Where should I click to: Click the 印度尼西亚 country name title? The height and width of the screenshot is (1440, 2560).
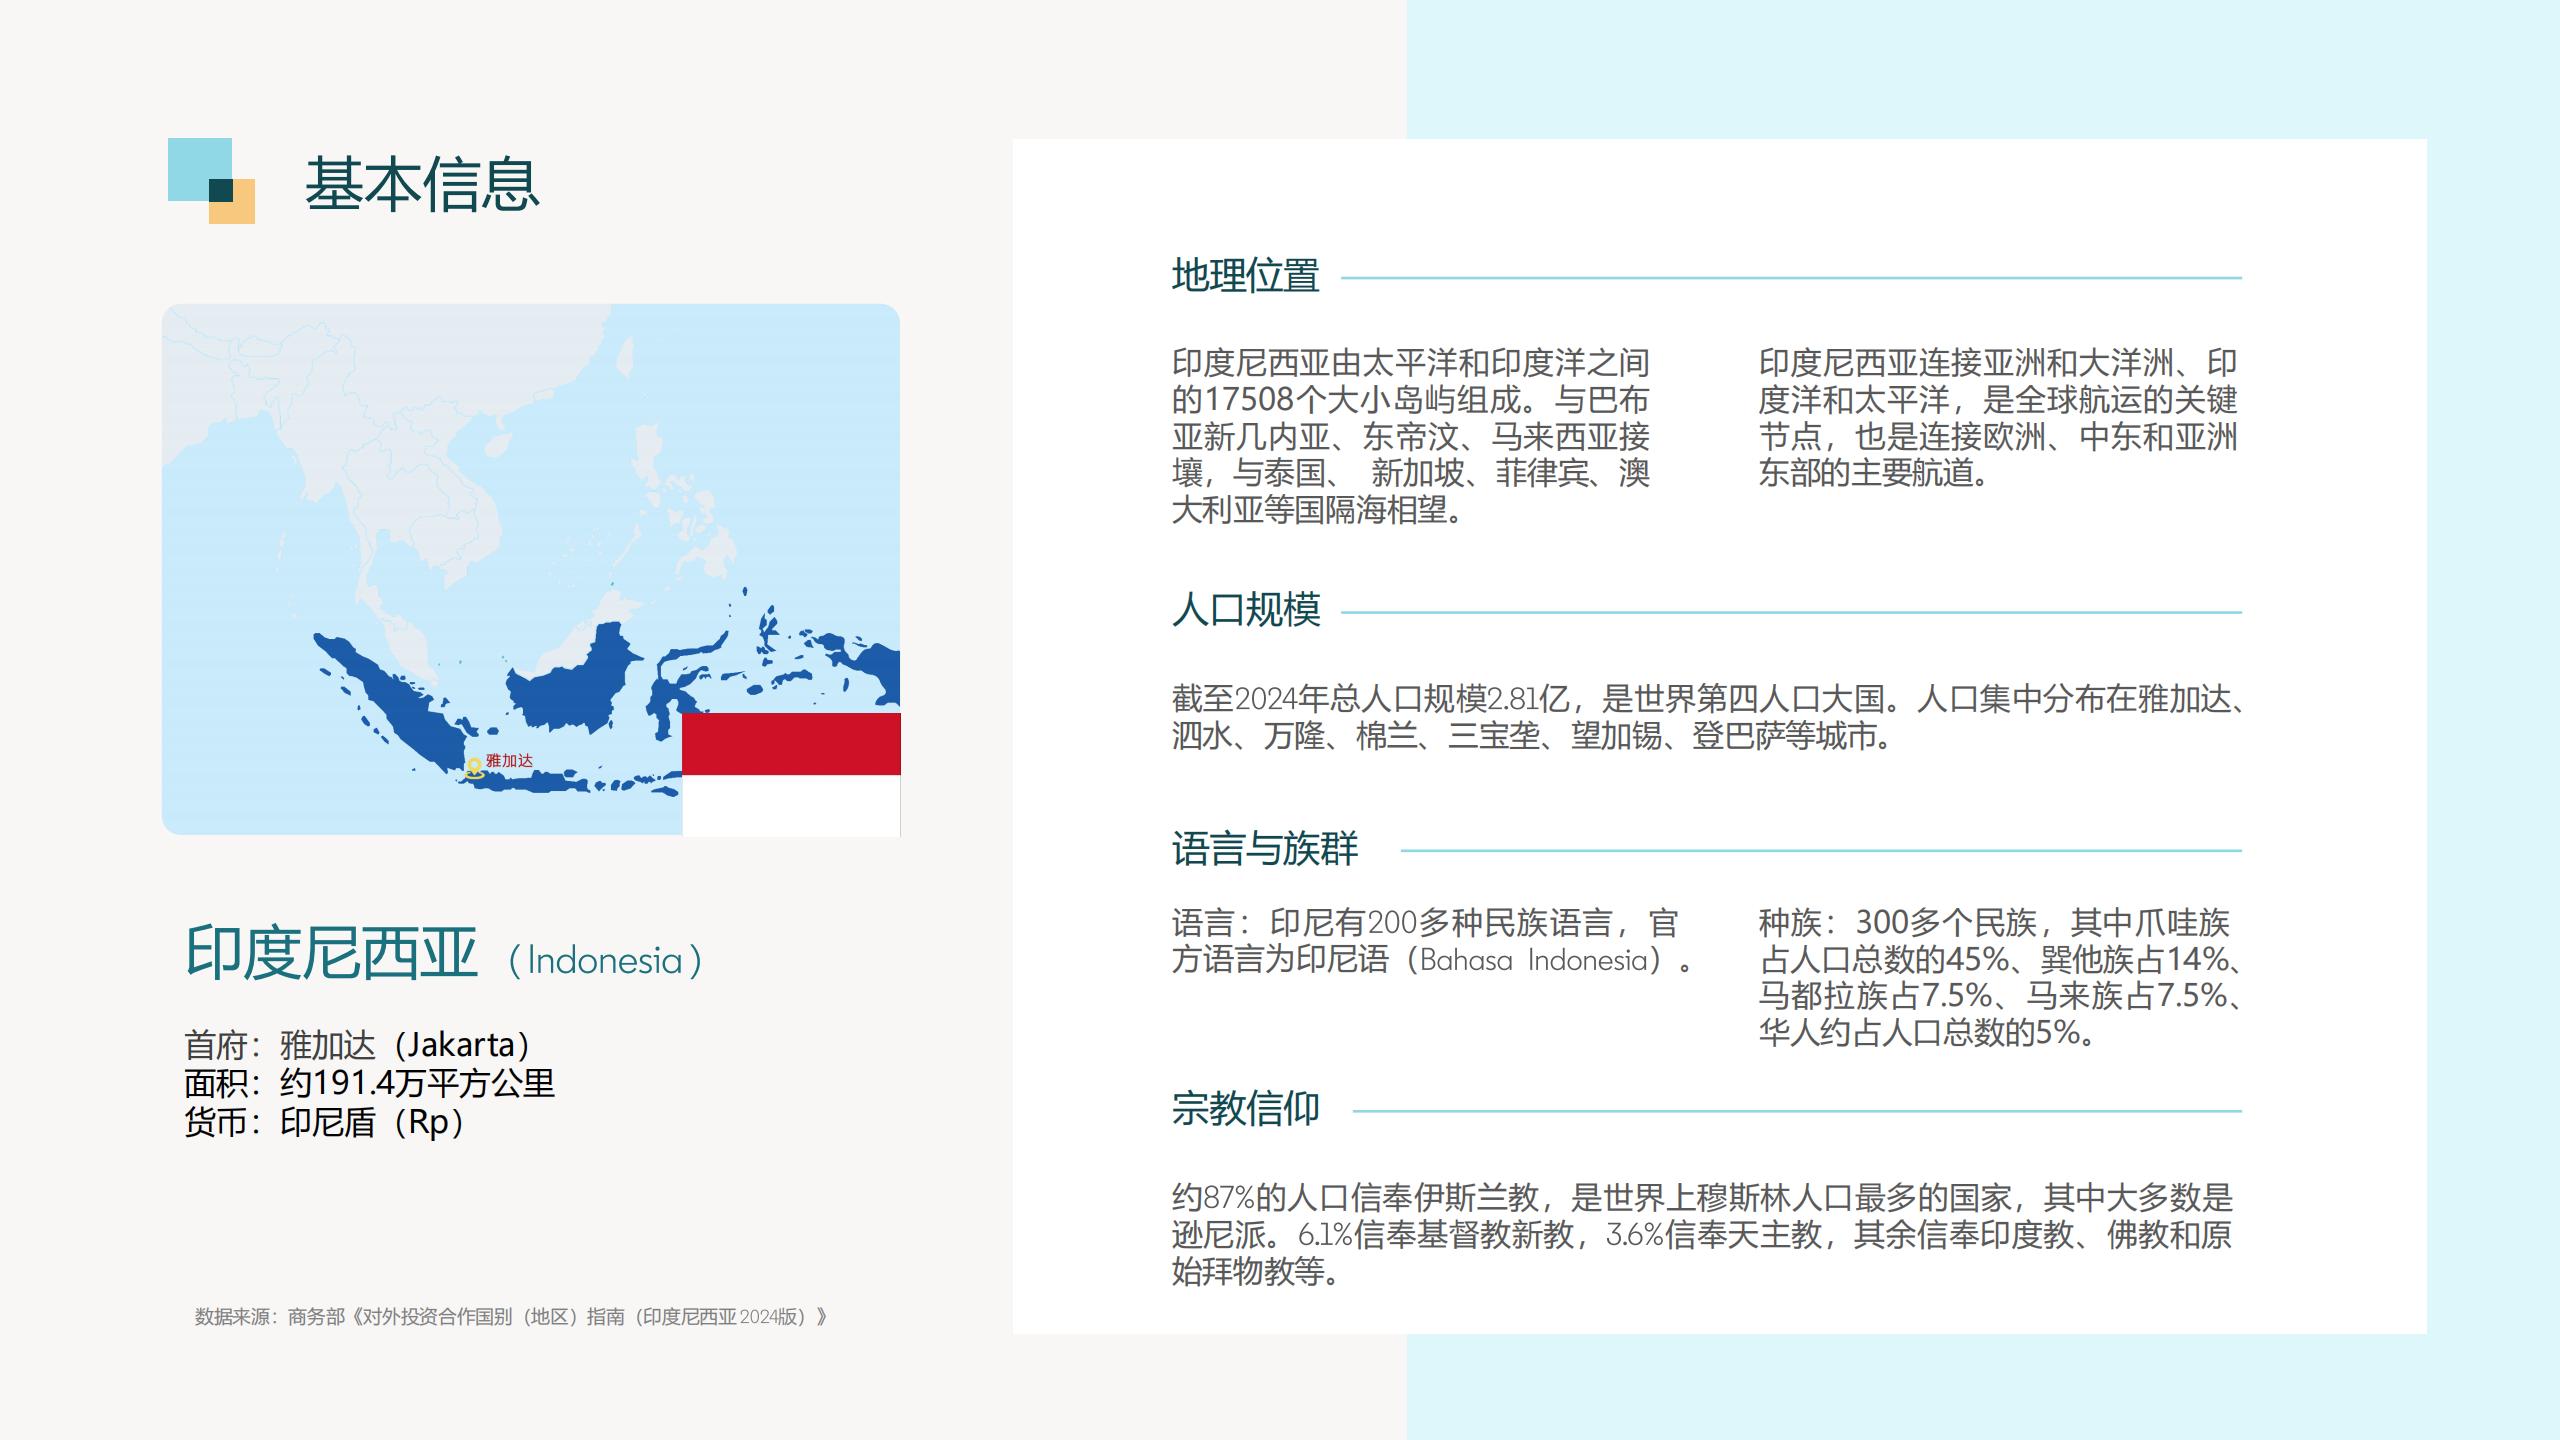[x=331, y=953]
